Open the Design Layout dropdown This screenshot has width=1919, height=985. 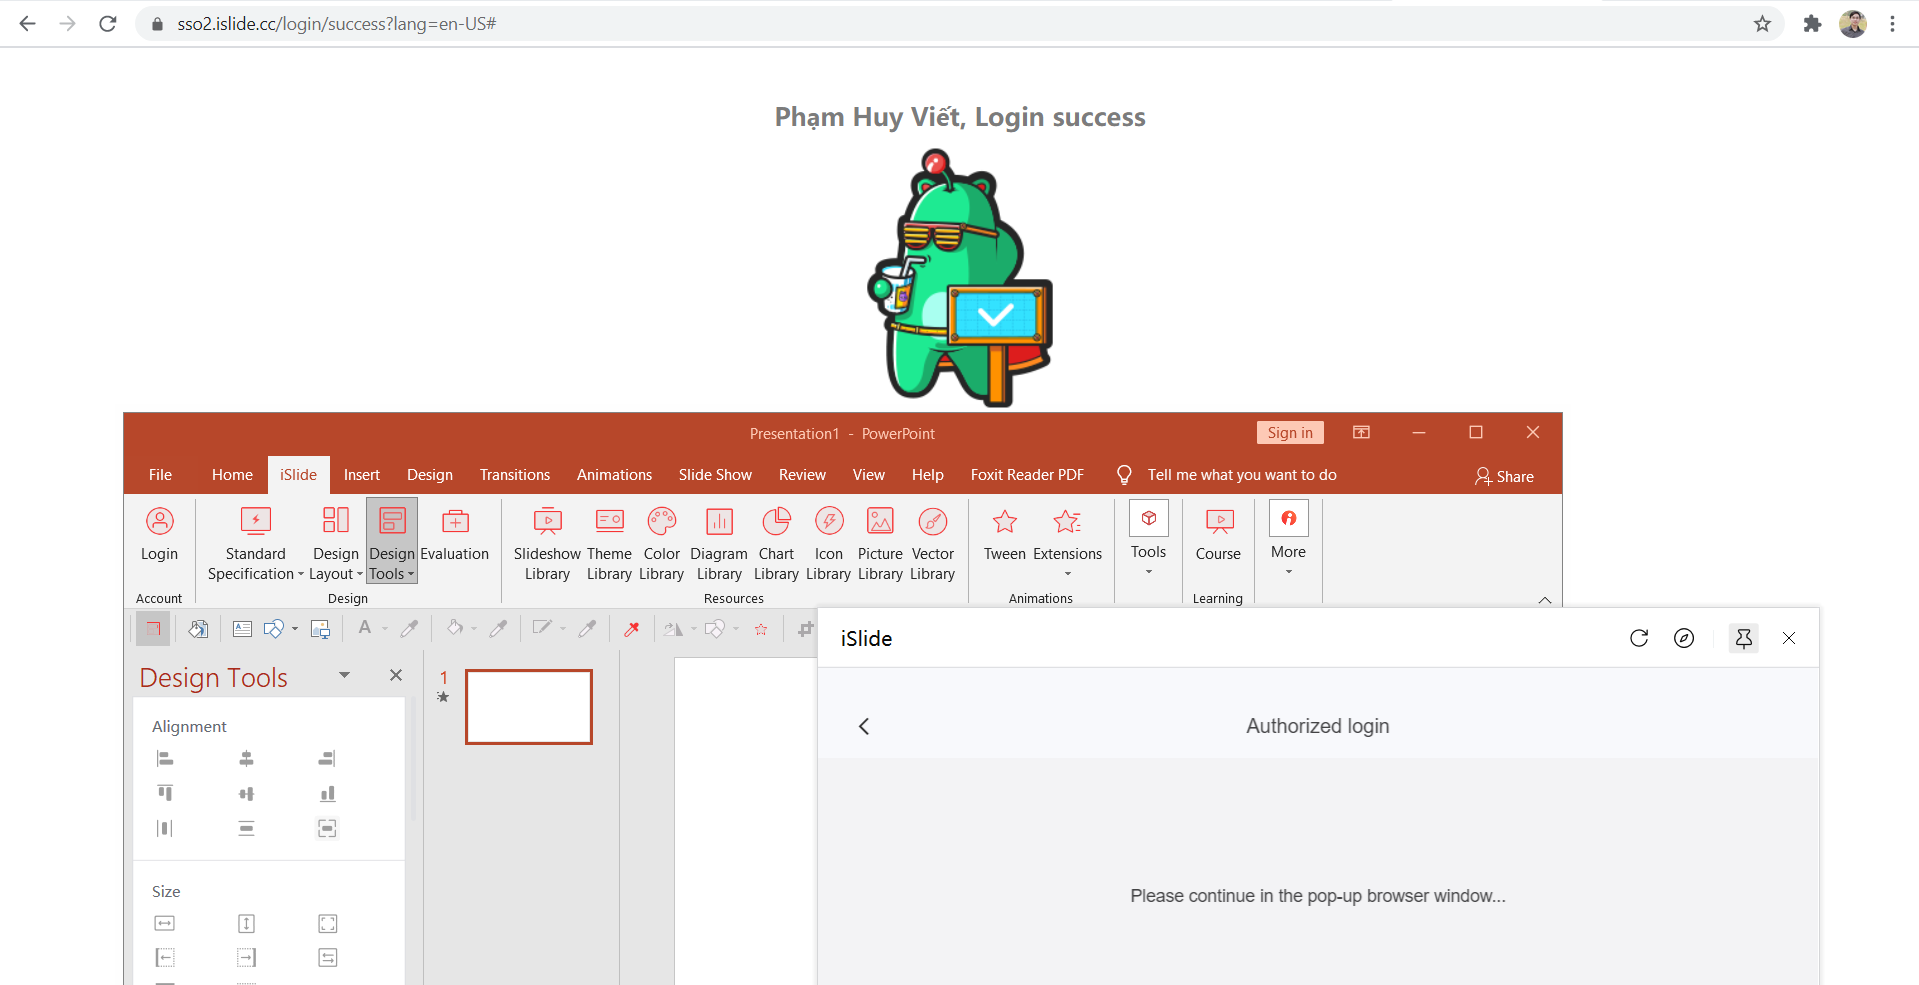click(335, 544)
